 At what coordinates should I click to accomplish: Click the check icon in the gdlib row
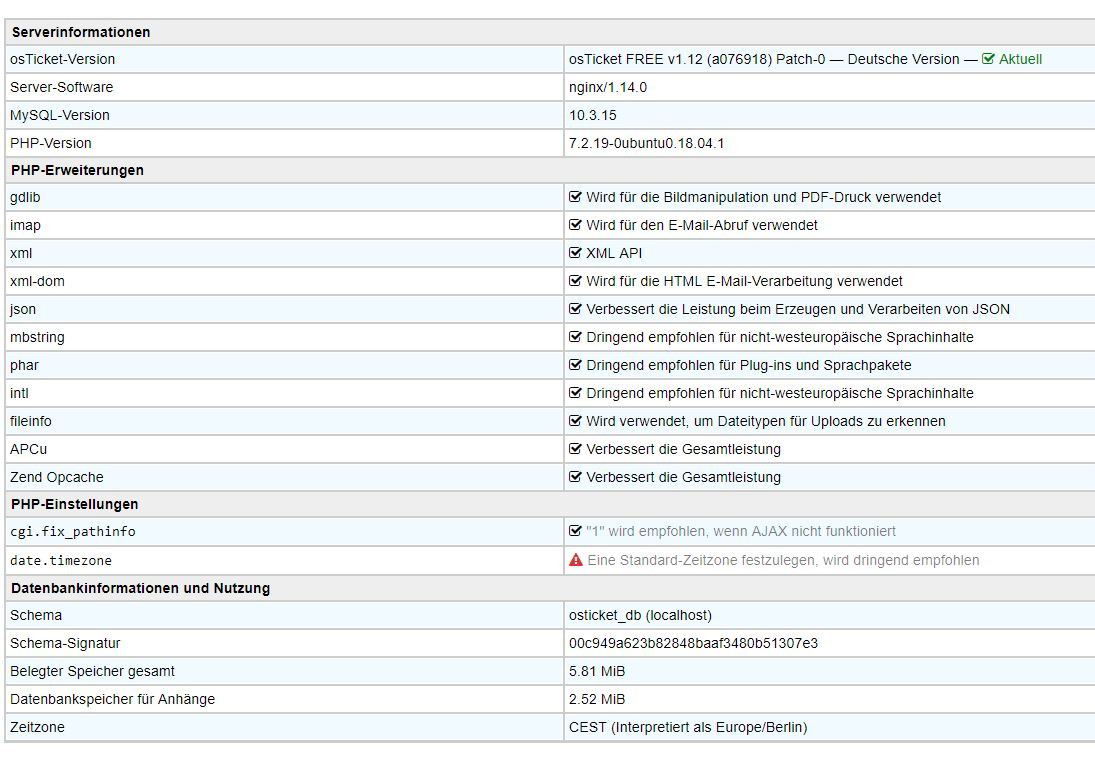tap(575, 197)
